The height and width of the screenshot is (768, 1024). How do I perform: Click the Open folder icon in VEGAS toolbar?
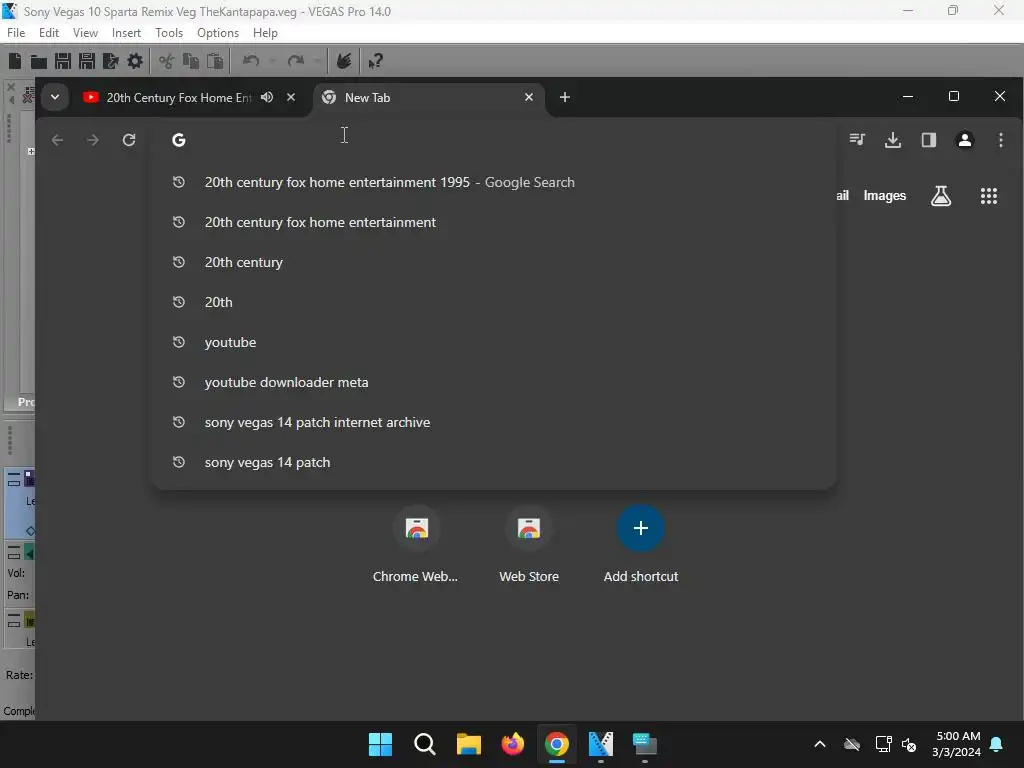pyautogui.click(x=39, y=61)
